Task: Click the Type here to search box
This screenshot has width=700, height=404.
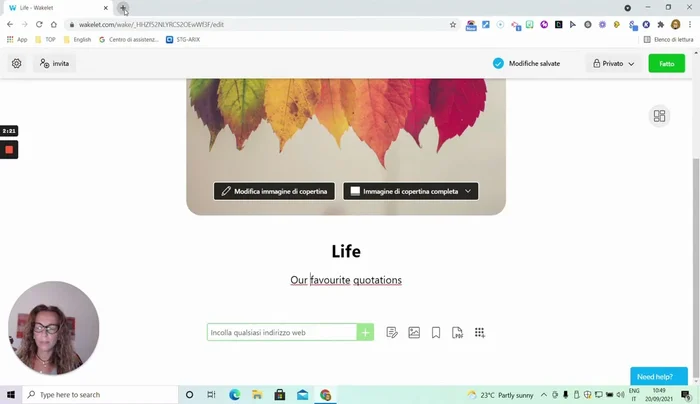Action: tap(100, 395)
